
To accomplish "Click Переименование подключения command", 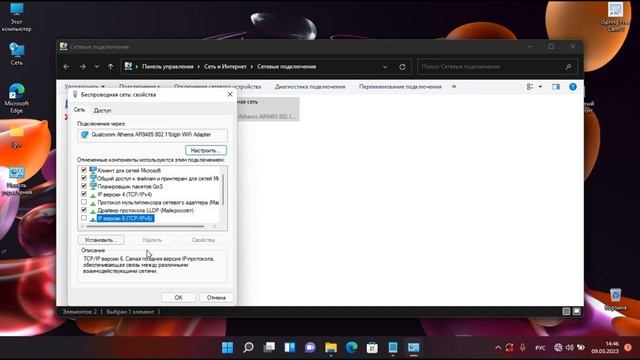I will click(400, 87).
